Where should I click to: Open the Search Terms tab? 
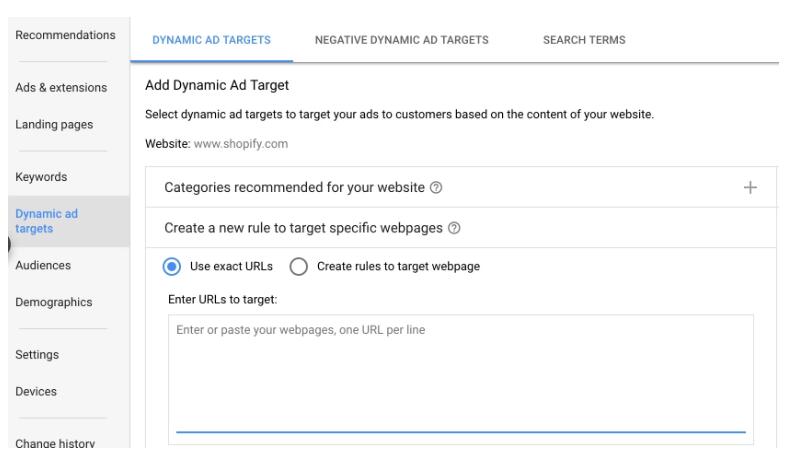[584, 40]
